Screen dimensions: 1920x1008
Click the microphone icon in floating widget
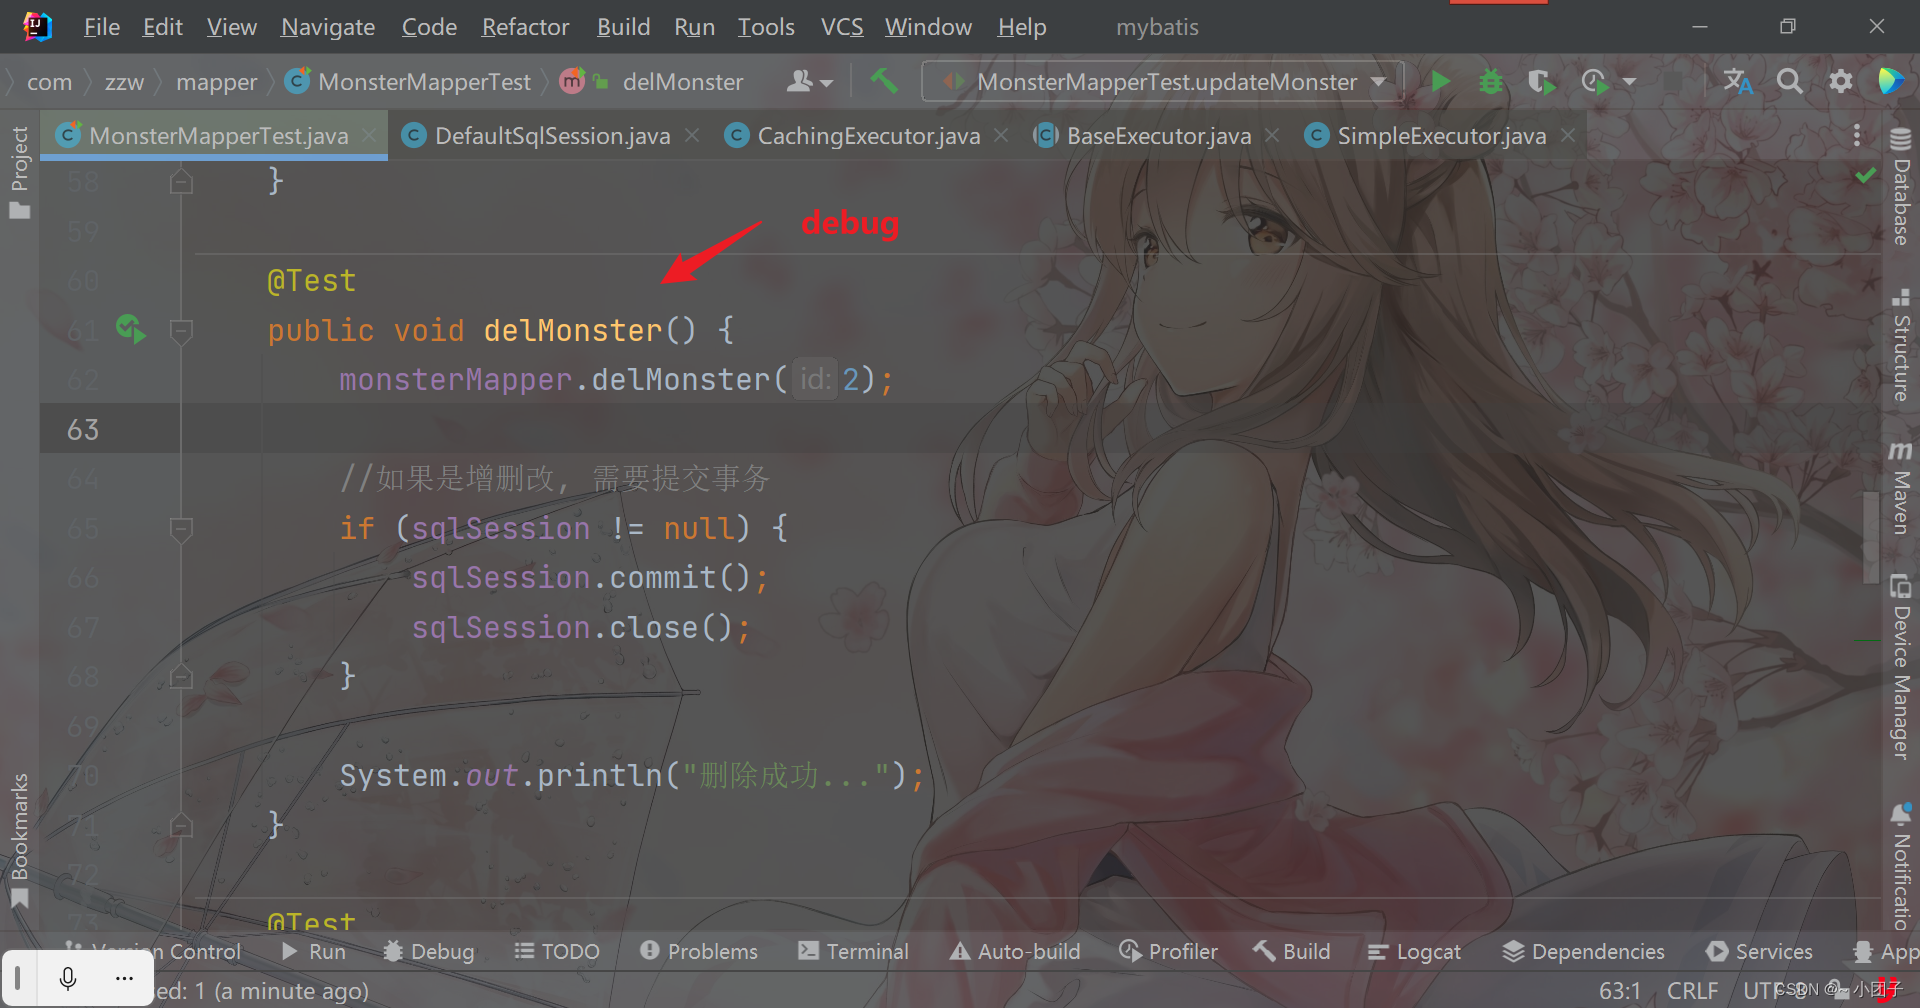click(x=68, y=978)
